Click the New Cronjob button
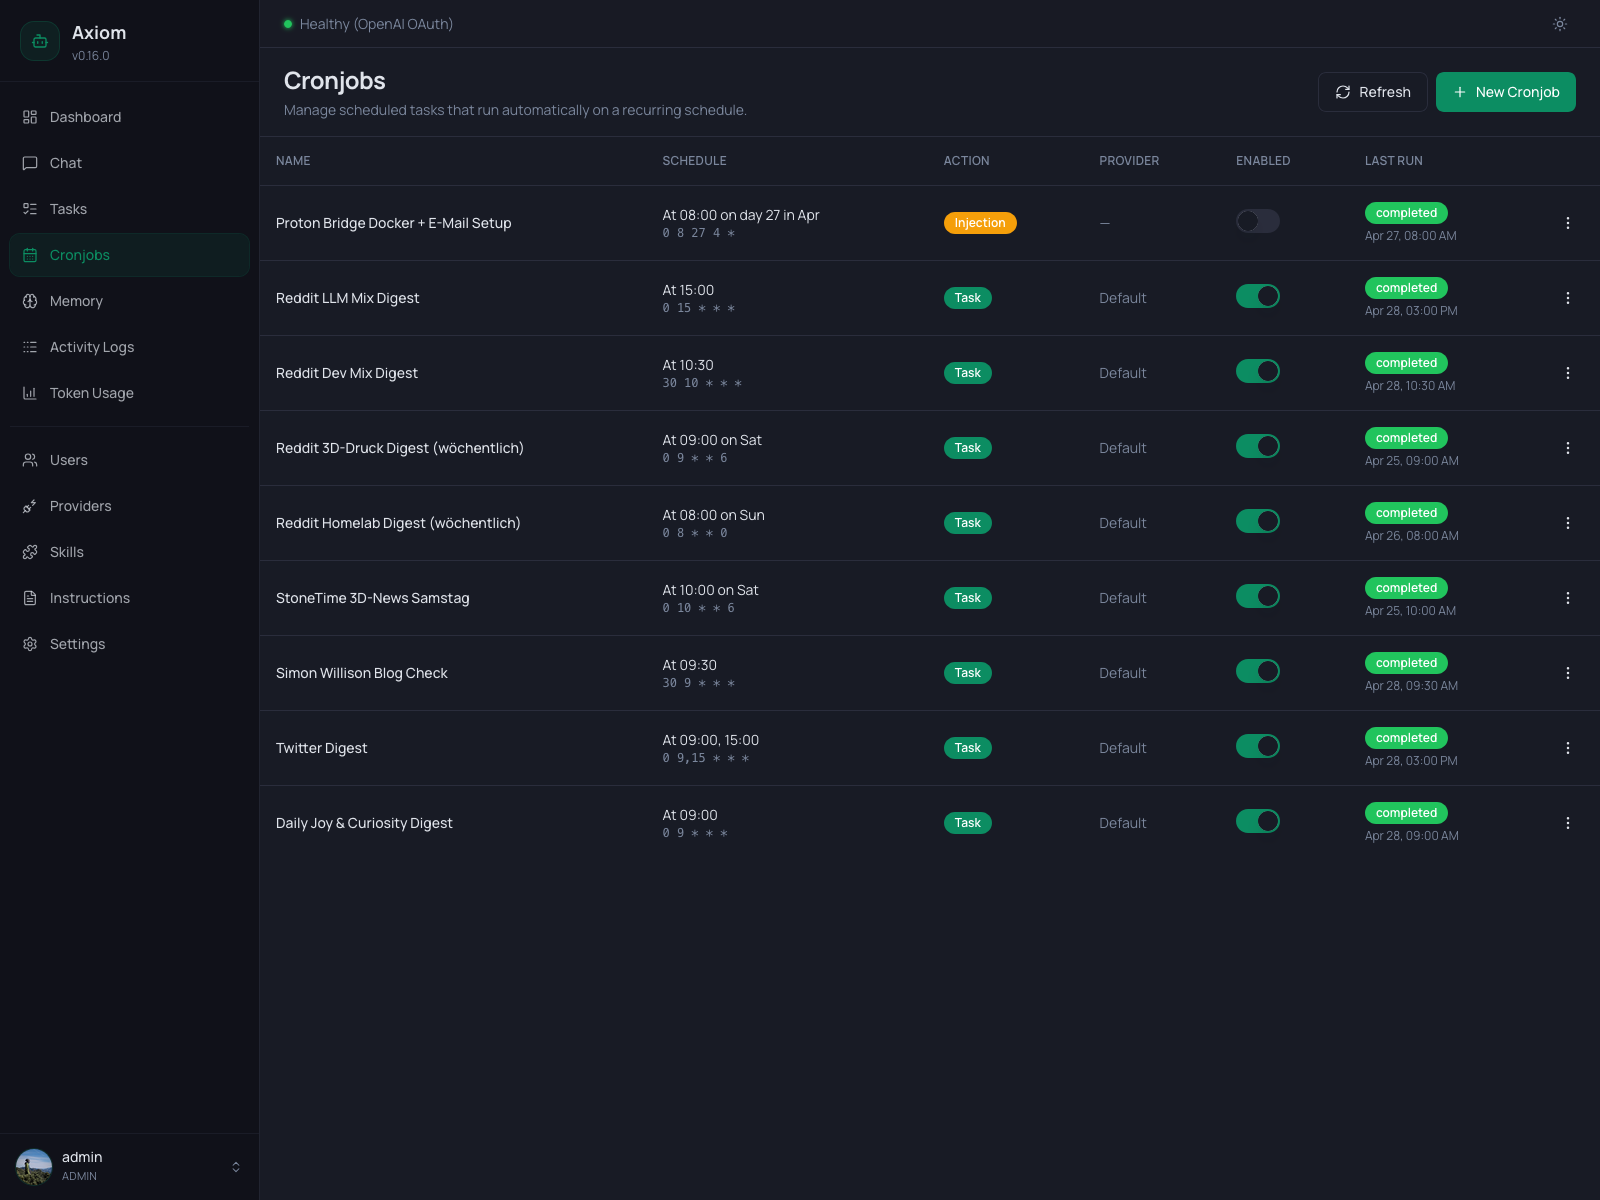 click(x=1505, y=92)
